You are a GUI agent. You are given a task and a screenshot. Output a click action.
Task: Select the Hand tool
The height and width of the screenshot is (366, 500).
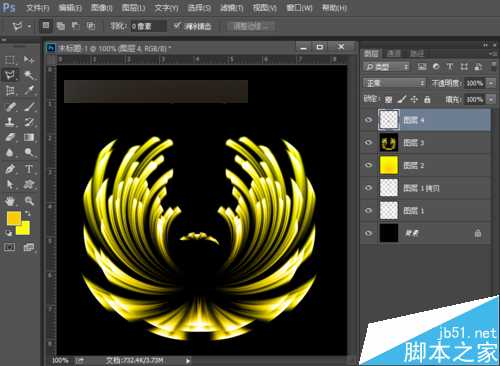coord(10,201)
